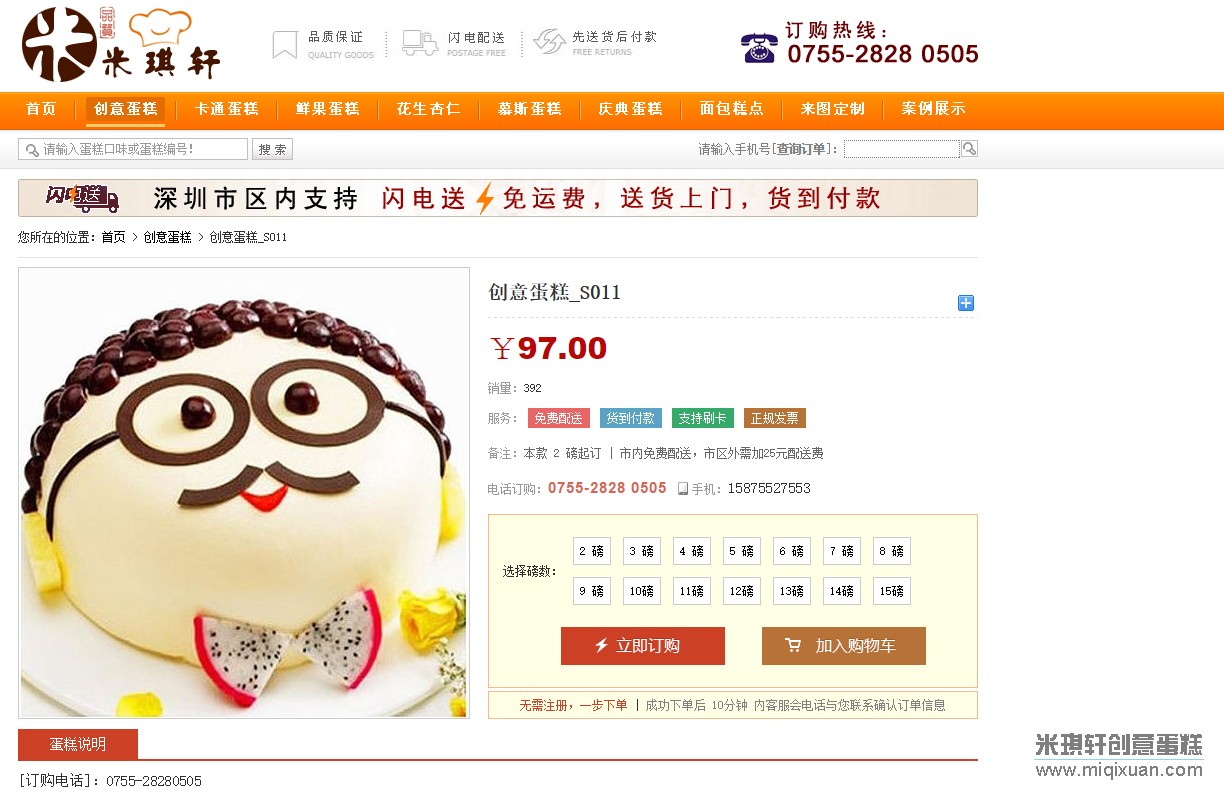Open the 创意蛋糕 breadcrumb link
Screen dimensions: 1224x801
(167, 237)
